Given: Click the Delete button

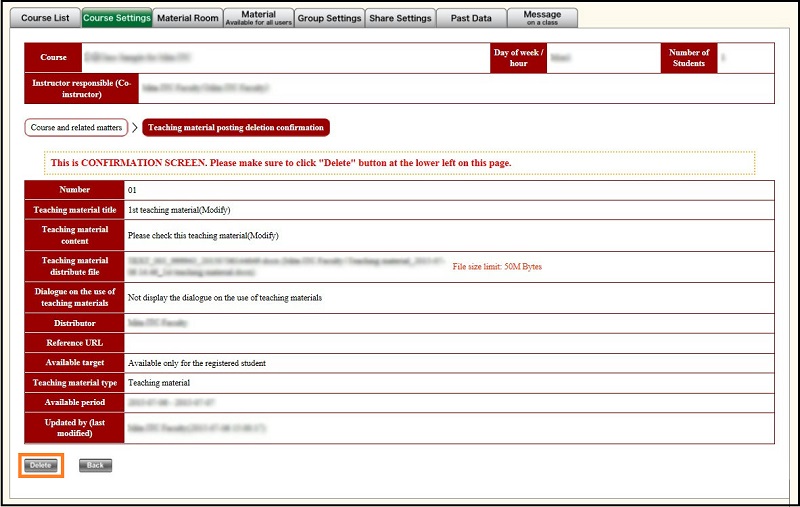Looking at the screenshot, I should (41, 465).
